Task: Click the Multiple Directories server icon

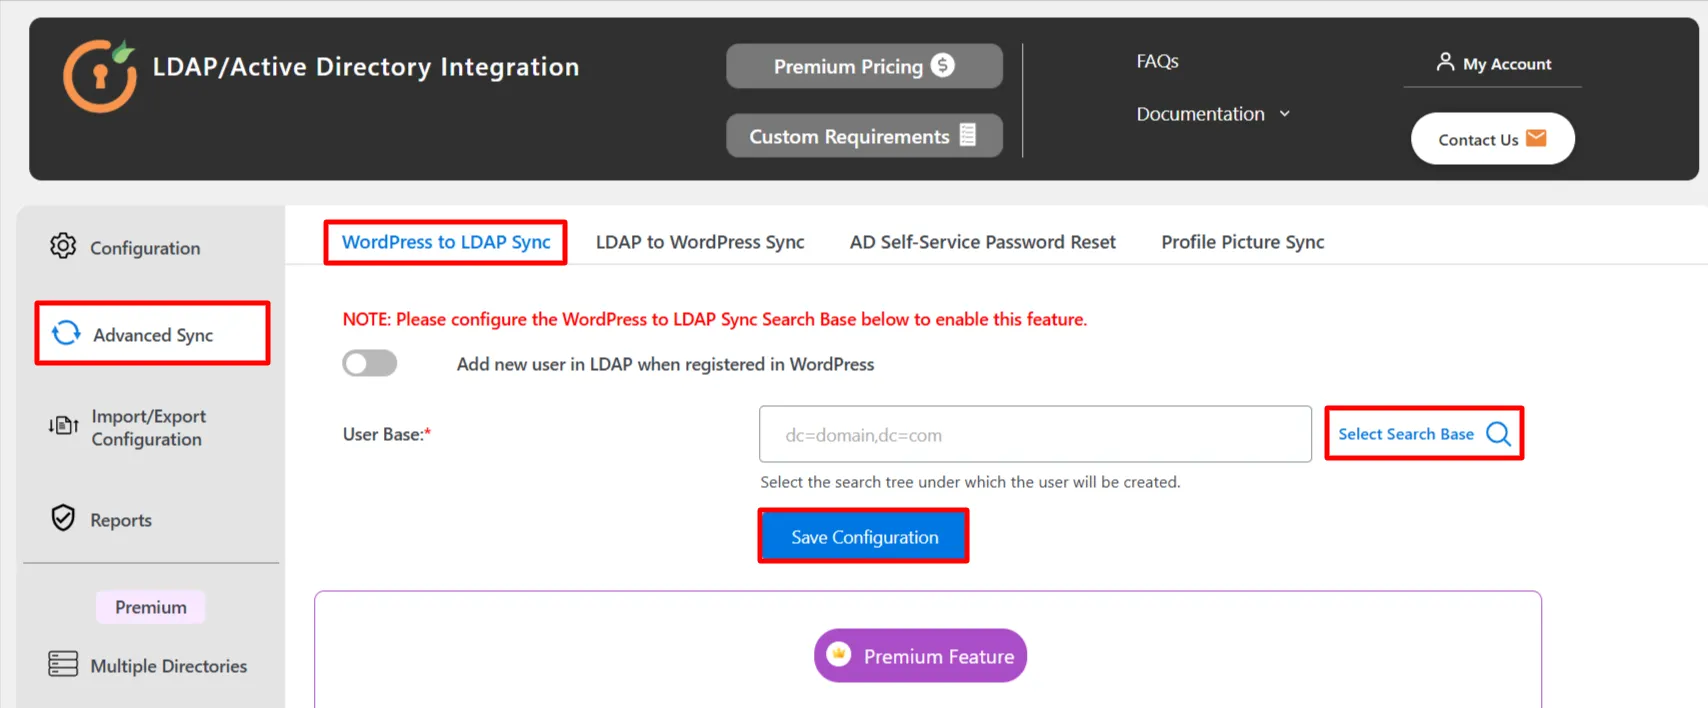Action: [x=62, y=663]
